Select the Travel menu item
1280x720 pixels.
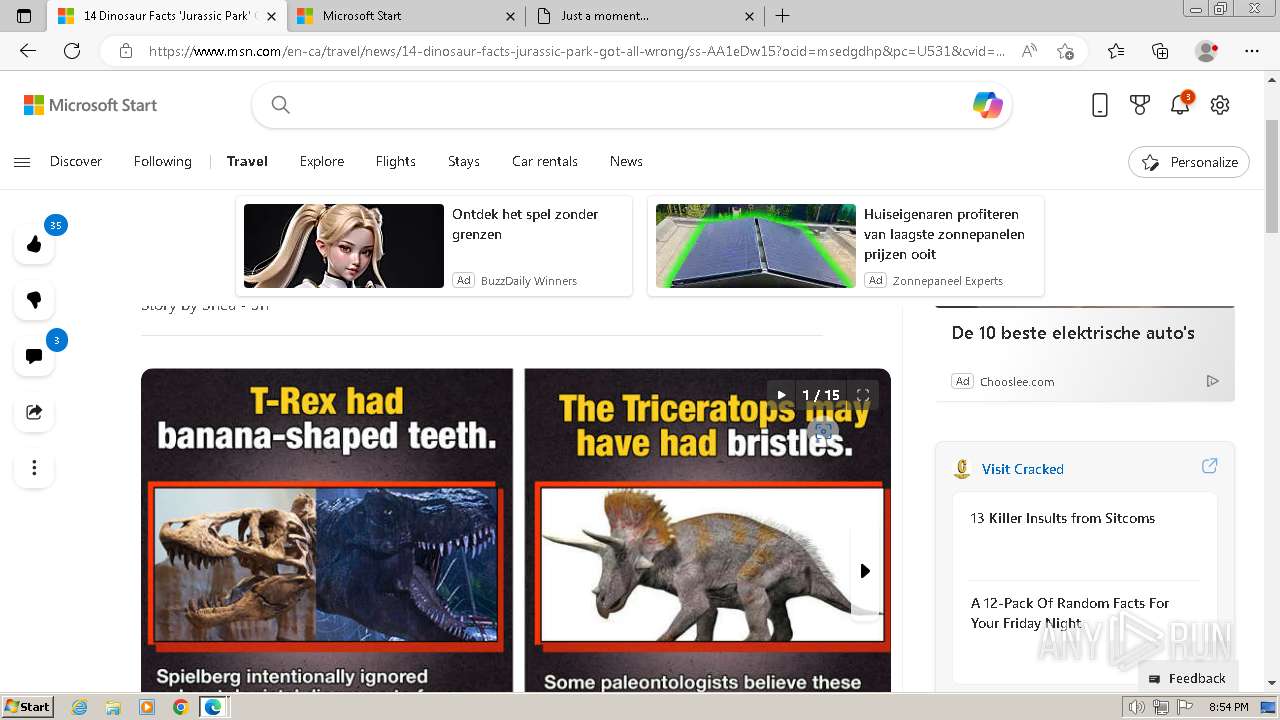[247, 162]
